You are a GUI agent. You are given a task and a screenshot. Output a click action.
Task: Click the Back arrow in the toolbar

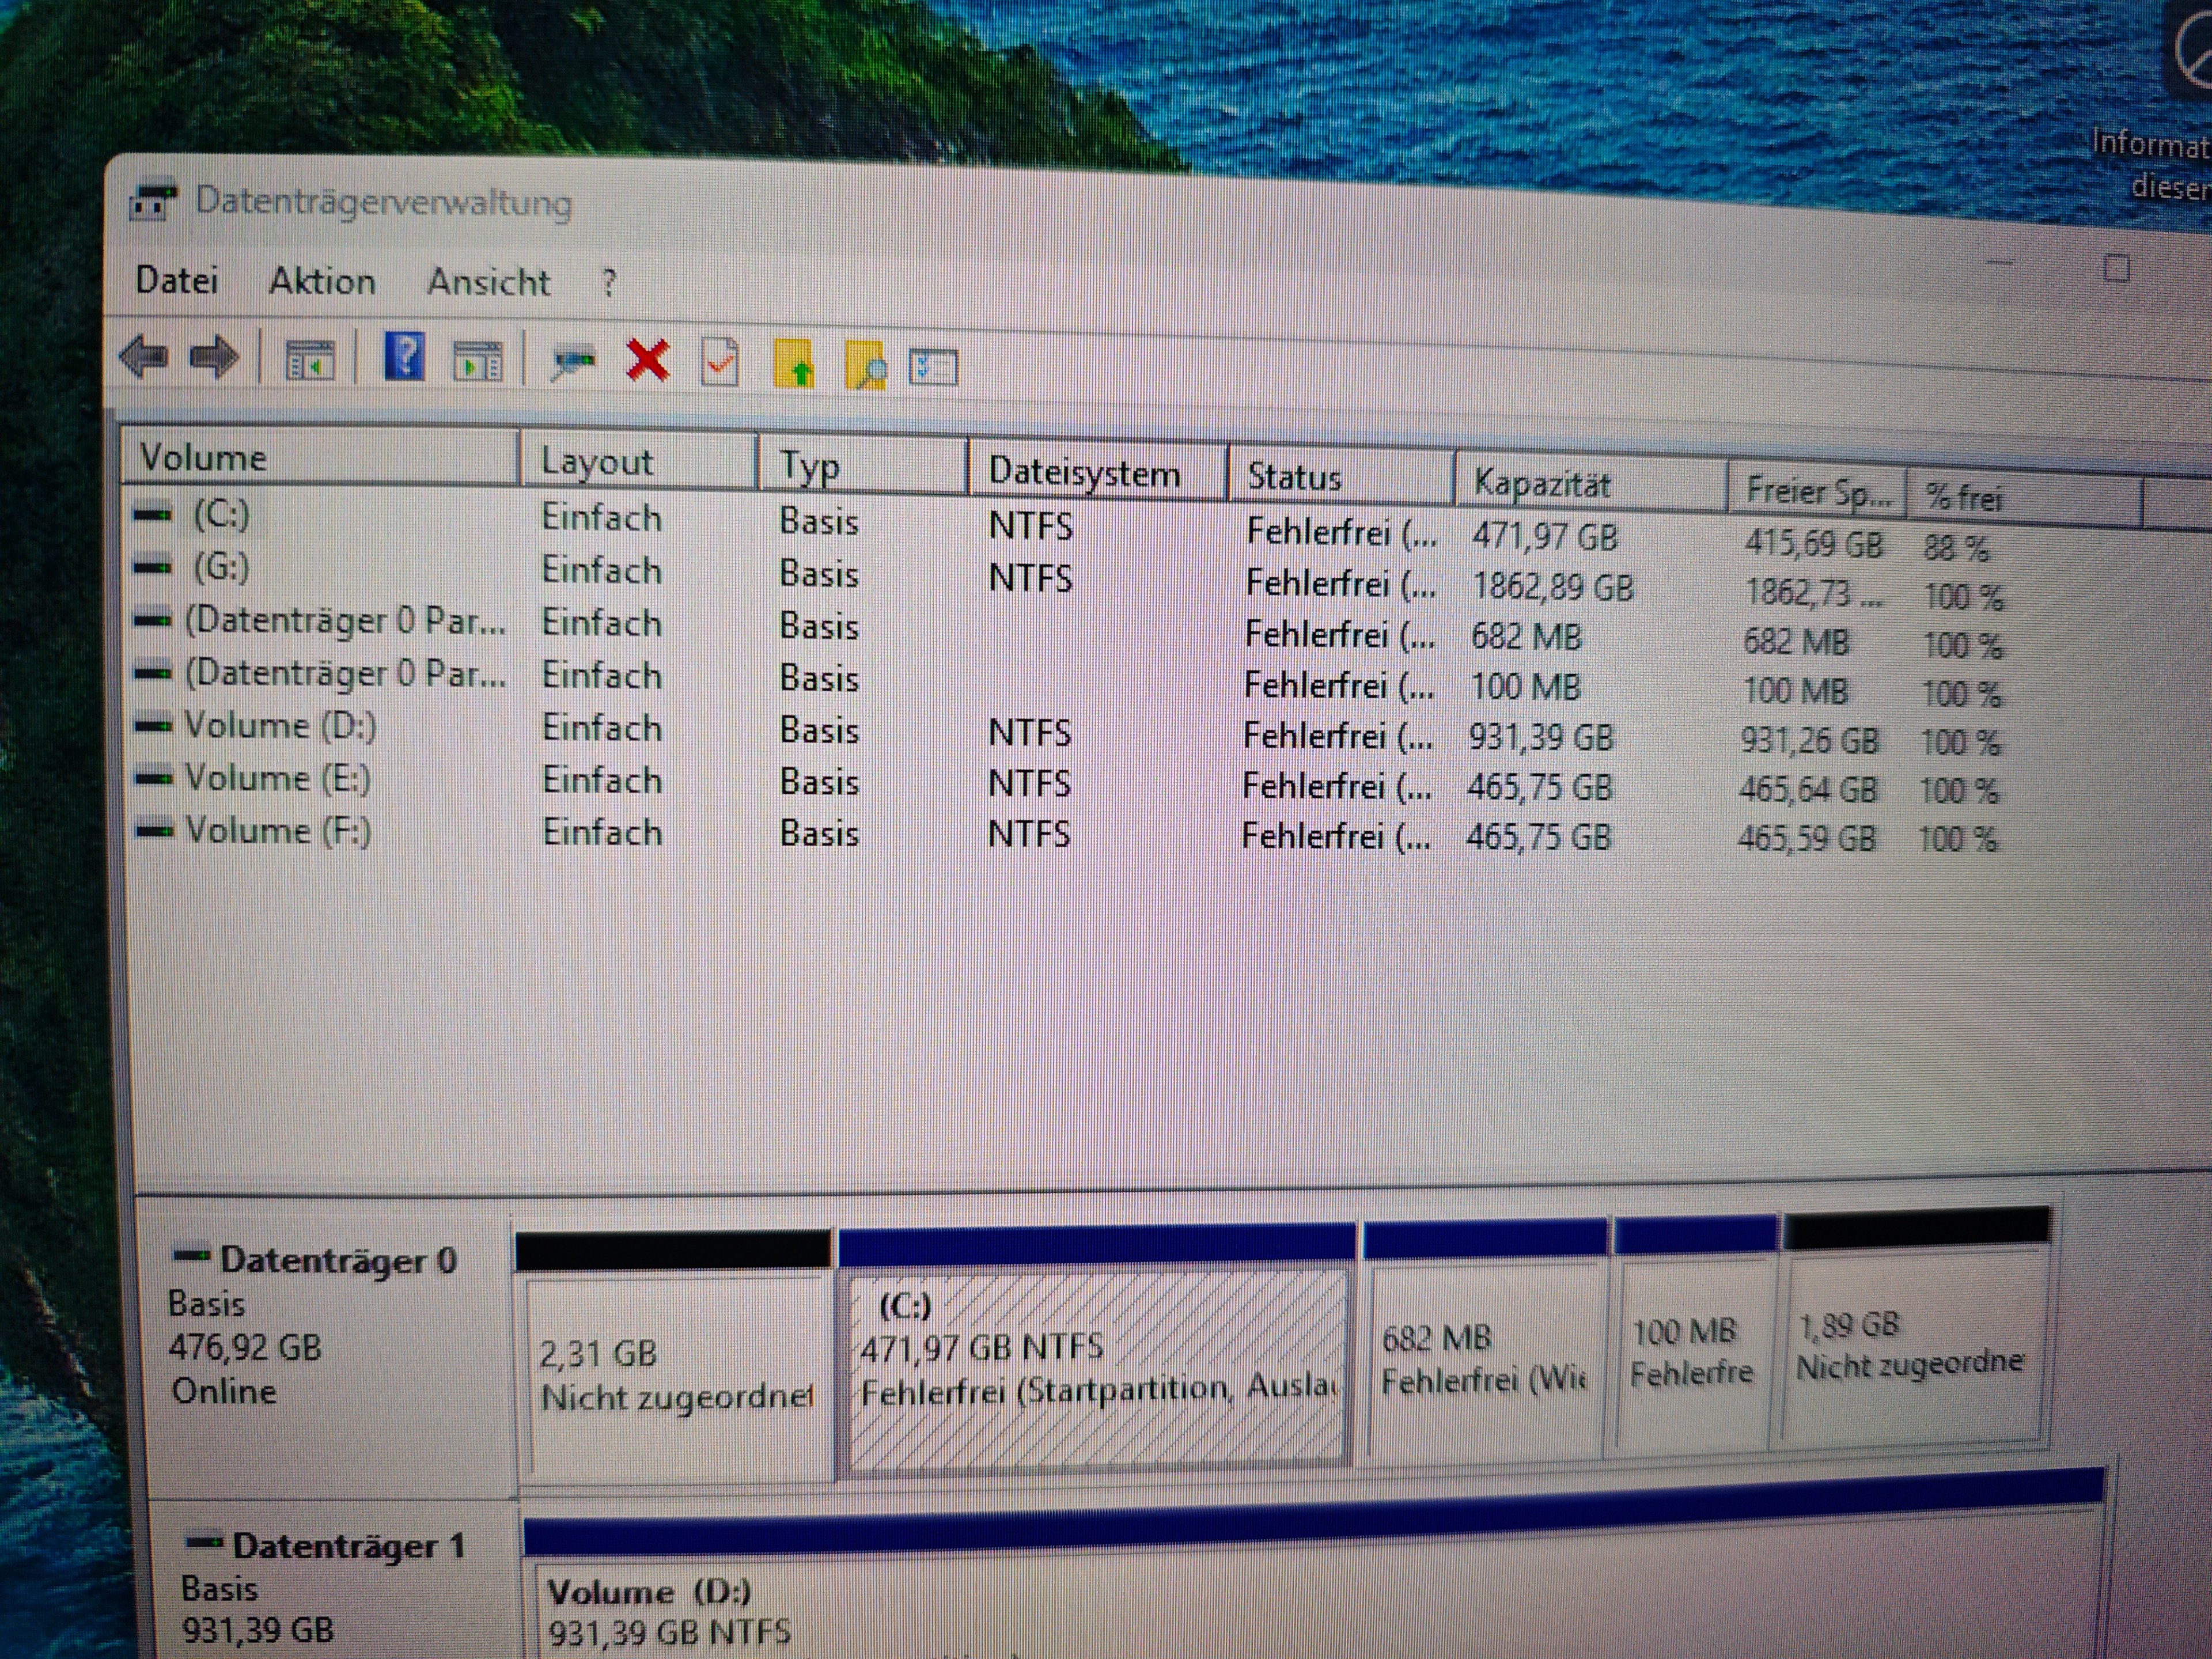click(x=144, y=356)
